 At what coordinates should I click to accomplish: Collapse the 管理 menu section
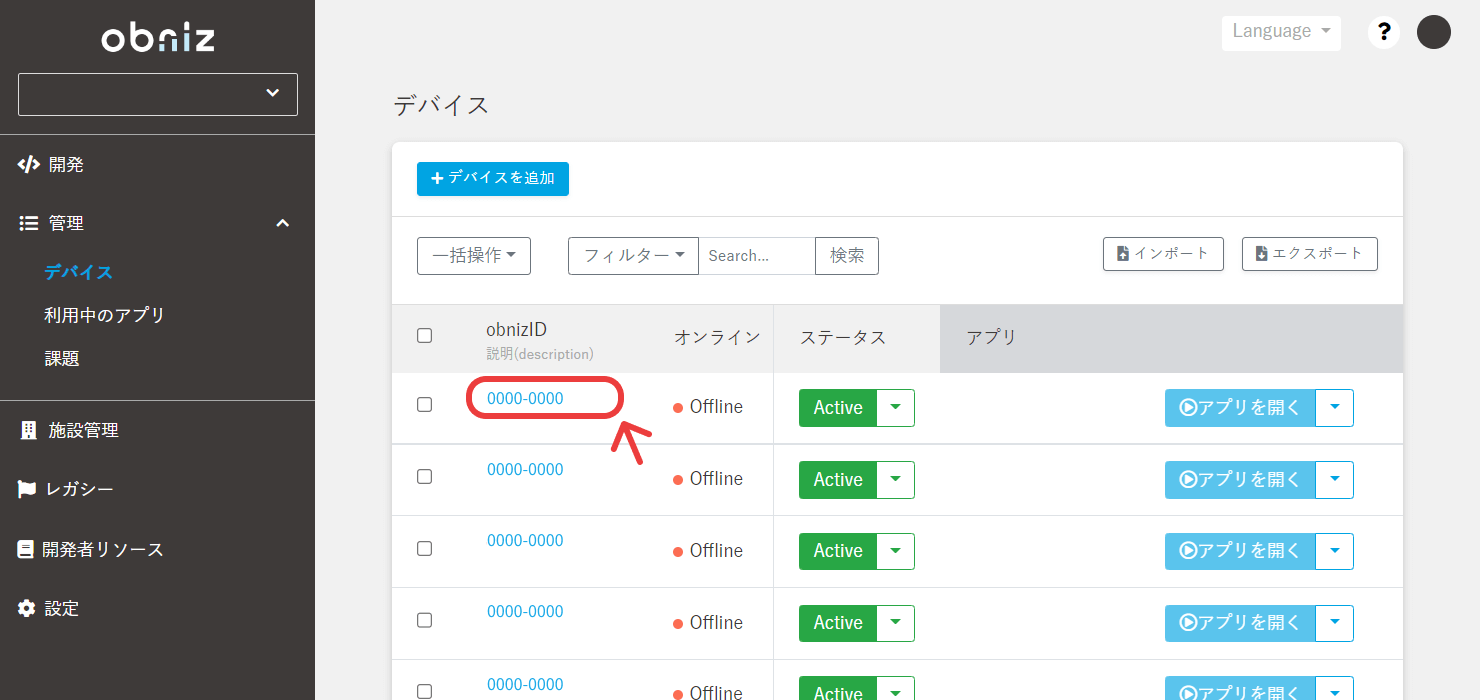[282, 224]
